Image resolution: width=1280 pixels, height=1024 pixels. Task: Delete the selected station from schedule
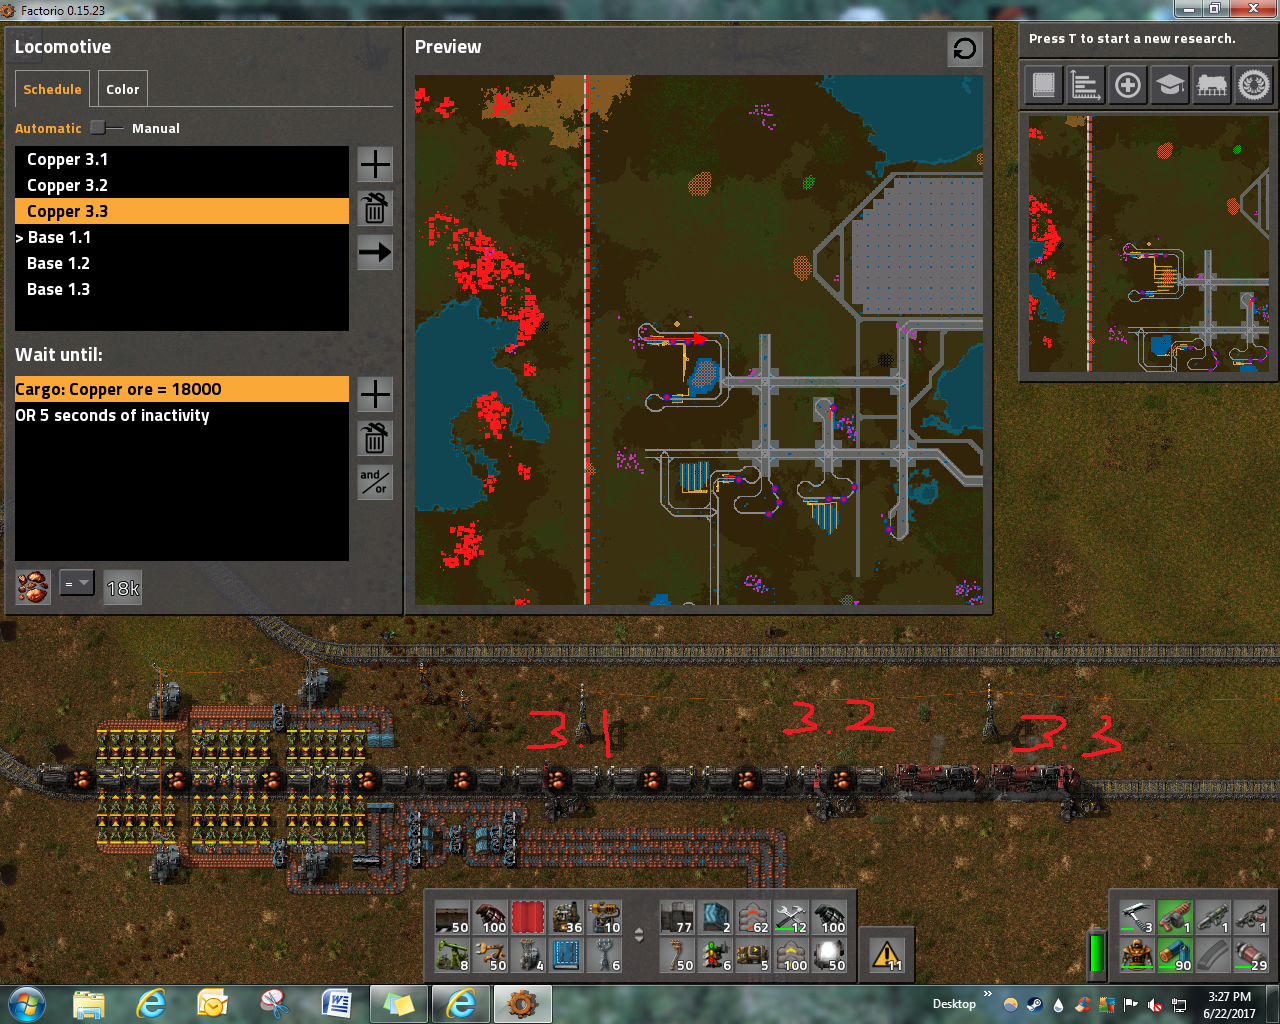[375, 208]
